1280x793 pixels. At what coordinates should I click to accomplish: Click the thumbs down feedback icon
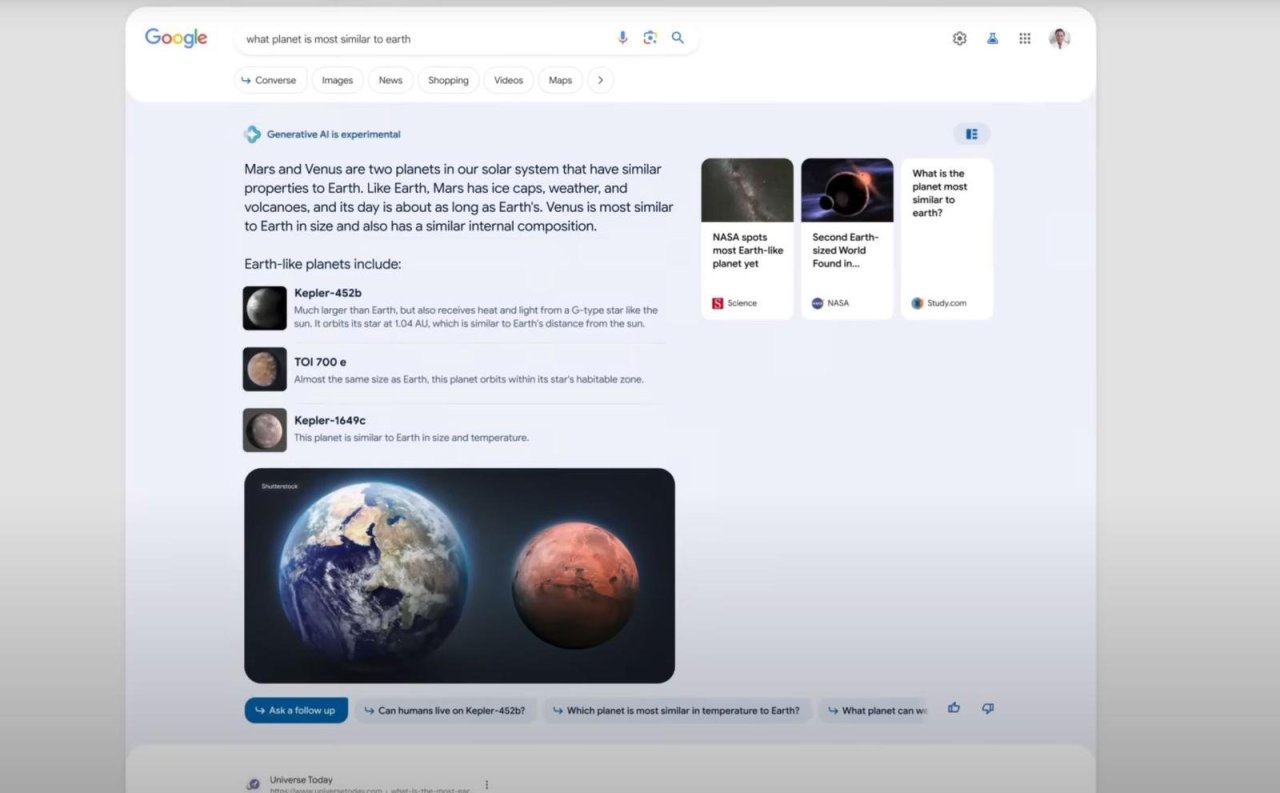(988, 708)
